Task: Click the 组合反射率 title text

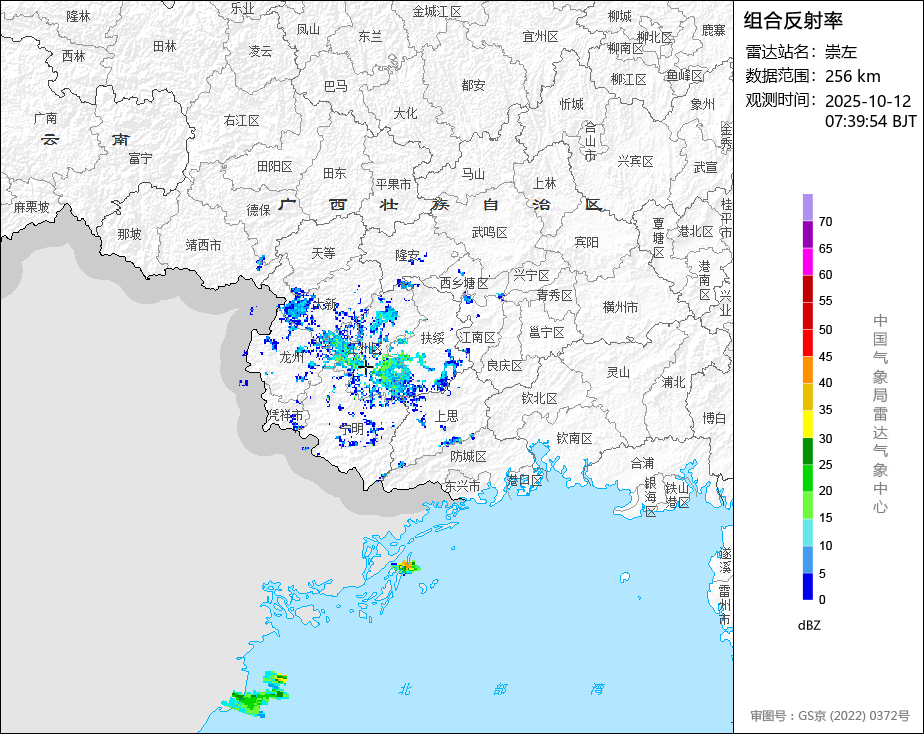Action: coord(794,20)
